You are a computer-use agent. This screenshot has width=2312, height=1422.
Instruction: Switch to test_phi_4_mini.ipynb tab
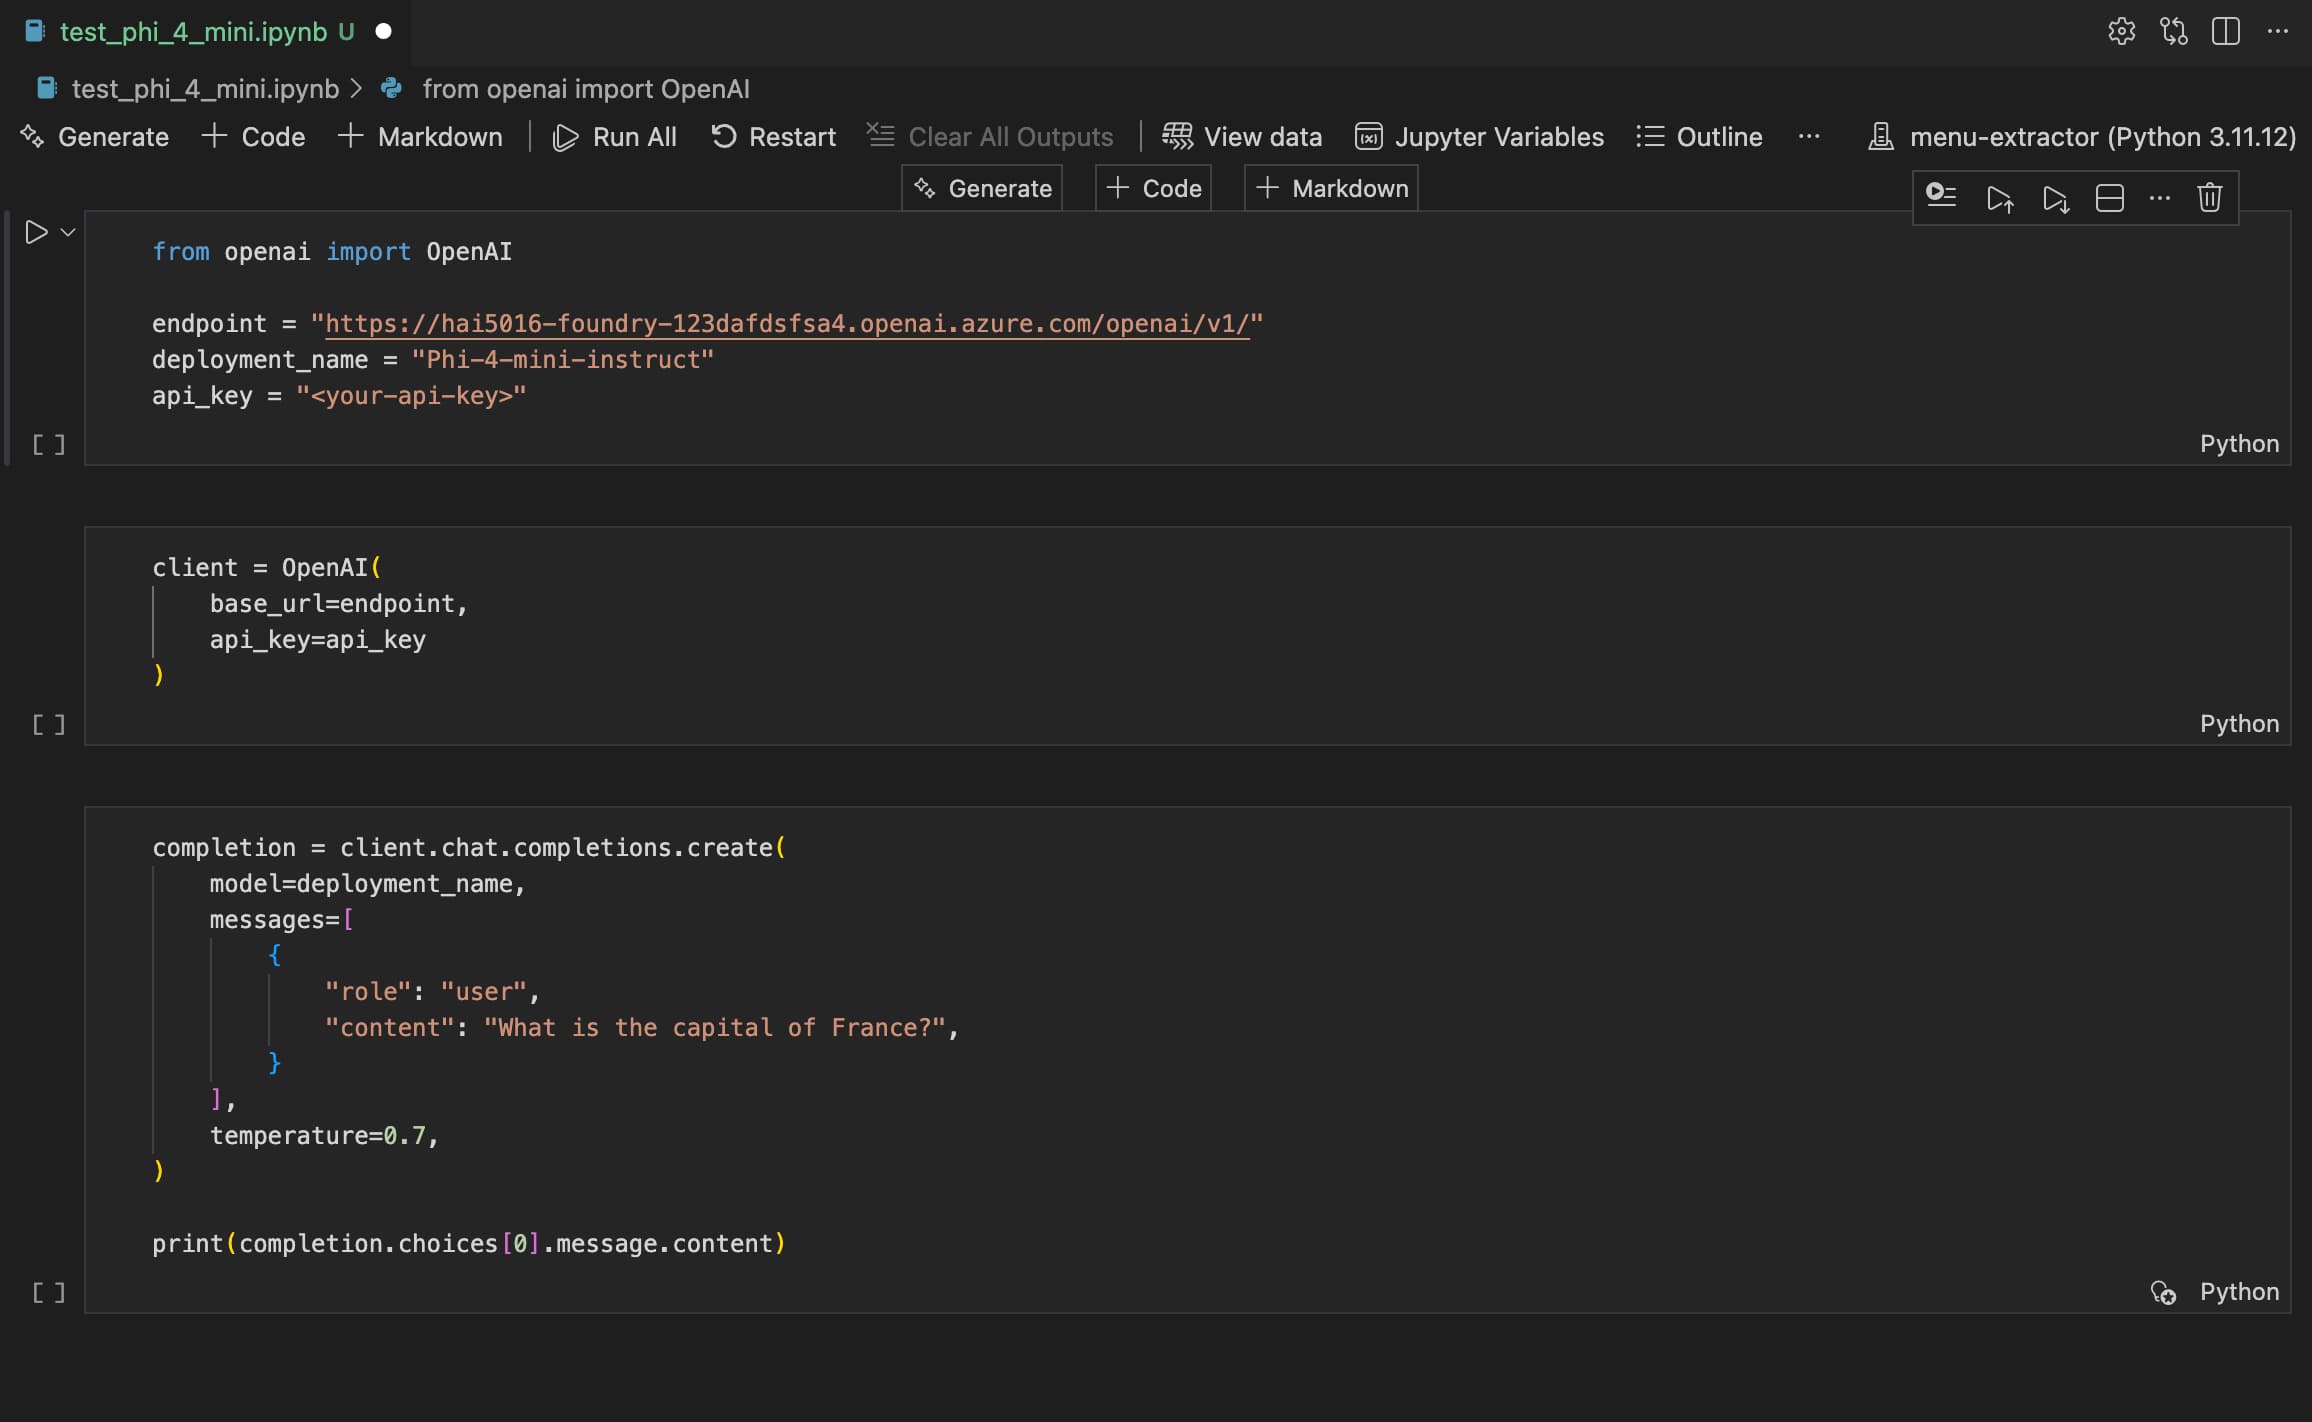point(193,32)
